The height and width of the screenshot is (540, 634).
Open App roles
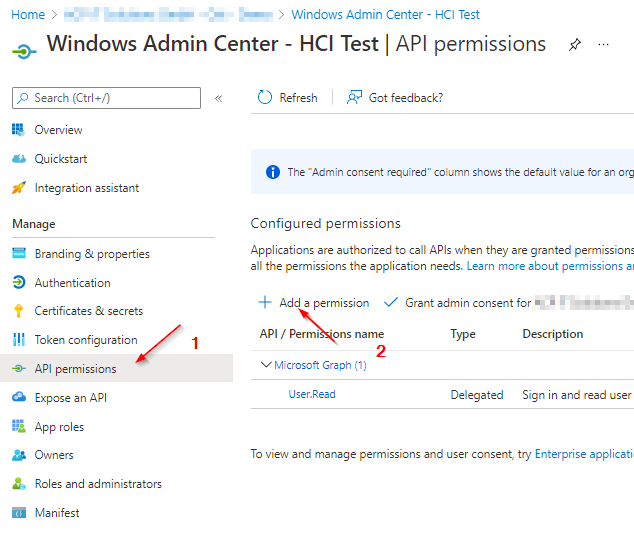point(59,427)
